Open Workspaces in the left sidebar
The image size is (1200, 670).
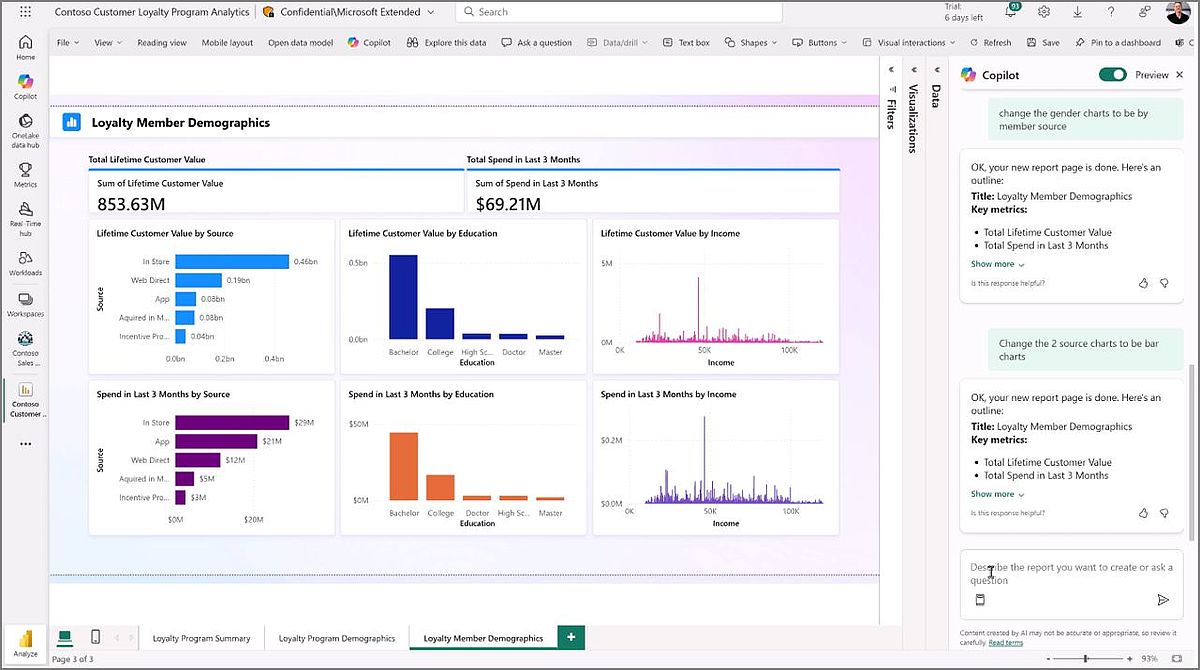click(x=25, y=304)
